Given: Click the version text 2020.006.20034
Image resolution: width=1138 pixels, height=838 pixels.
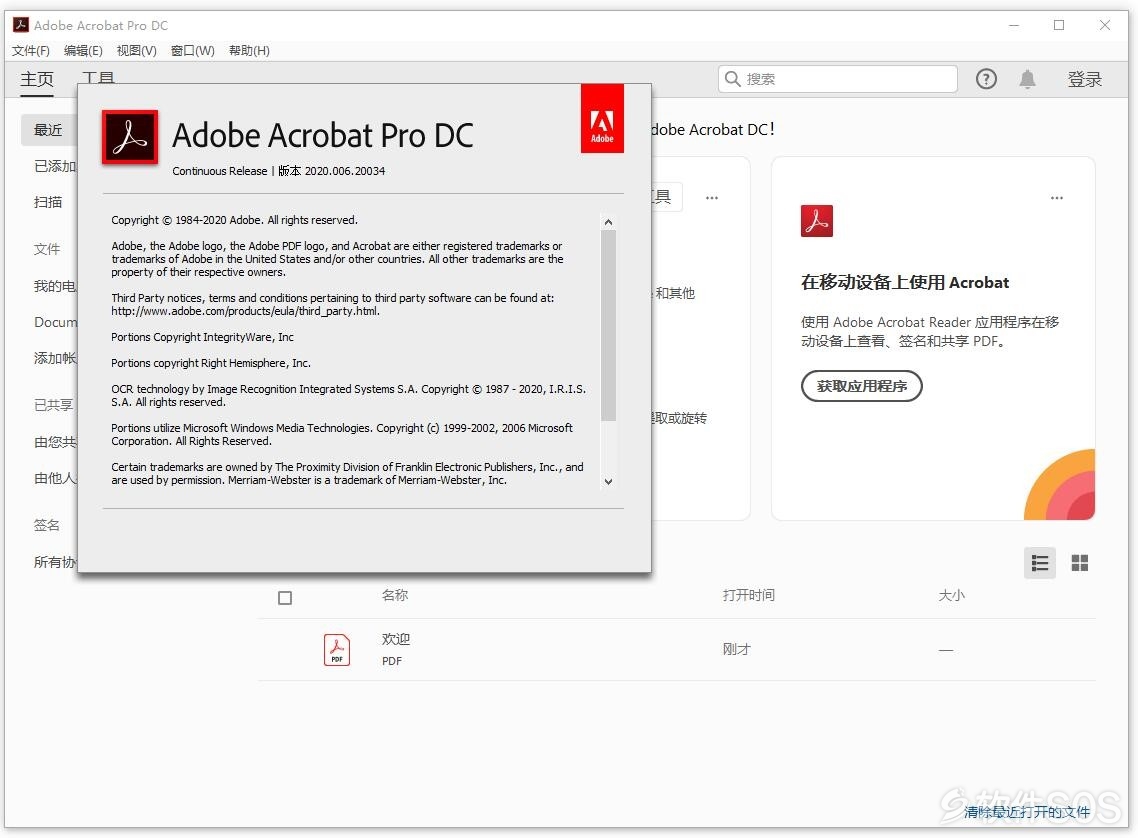Looking at the screenshot, I should (345, 171).
